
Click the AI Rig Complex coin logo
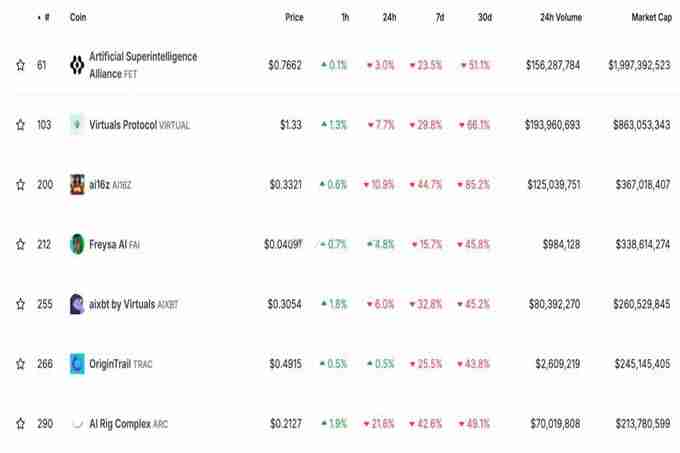coord(77,424)
